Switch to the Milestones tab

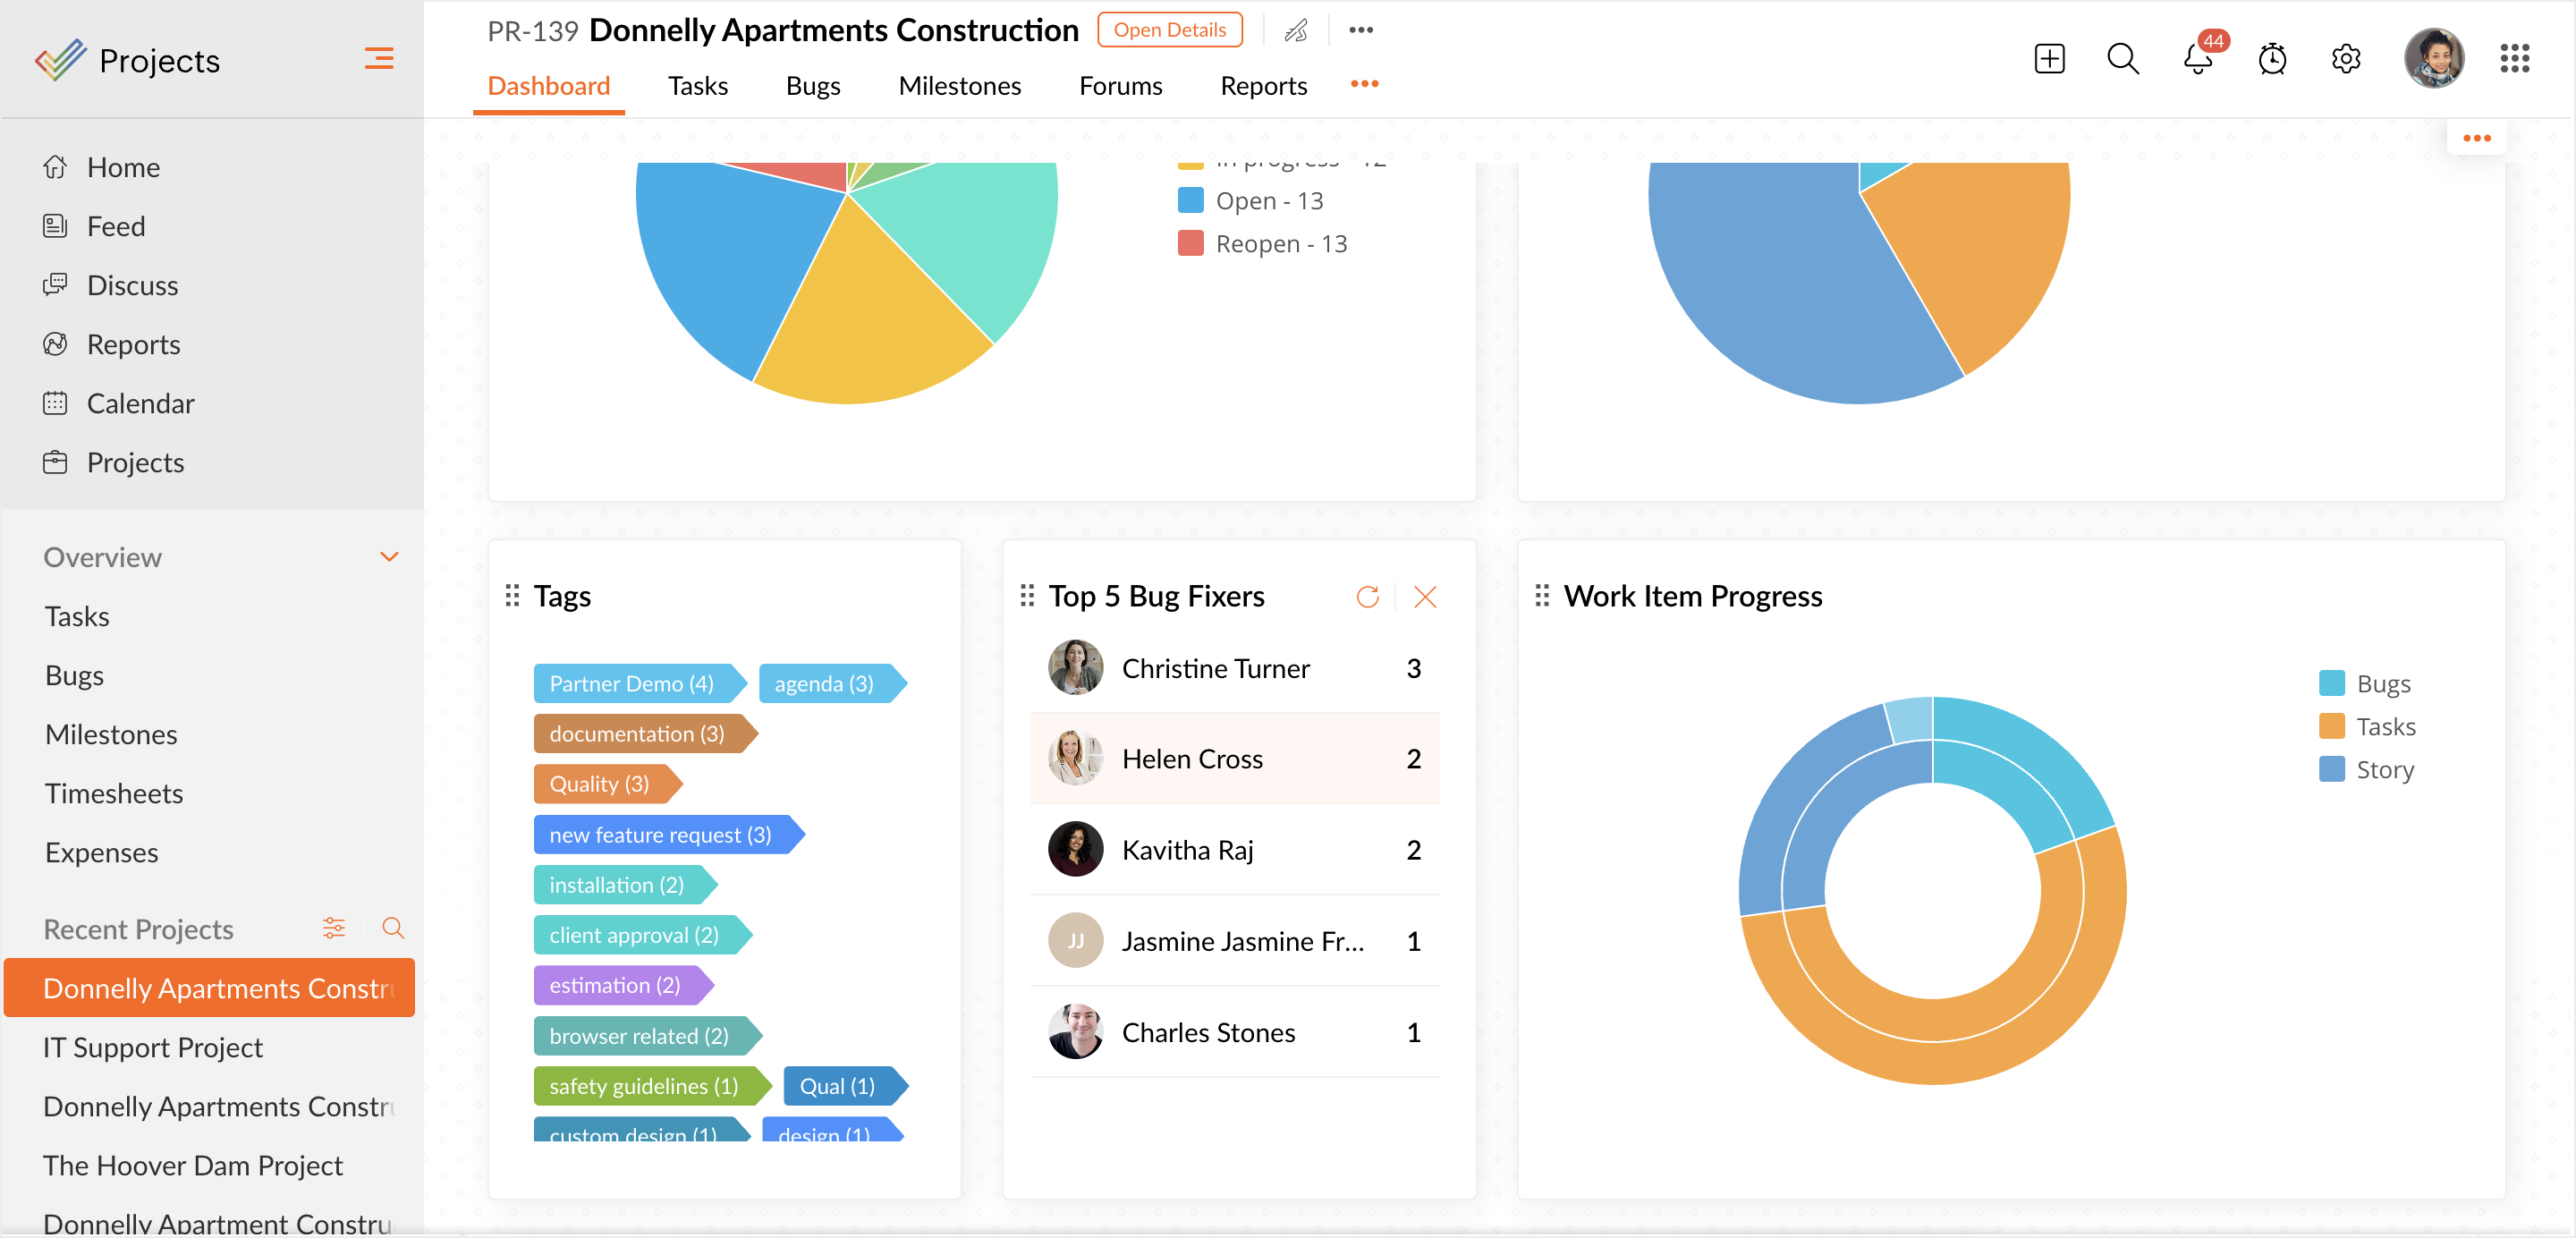pos(959,86)
